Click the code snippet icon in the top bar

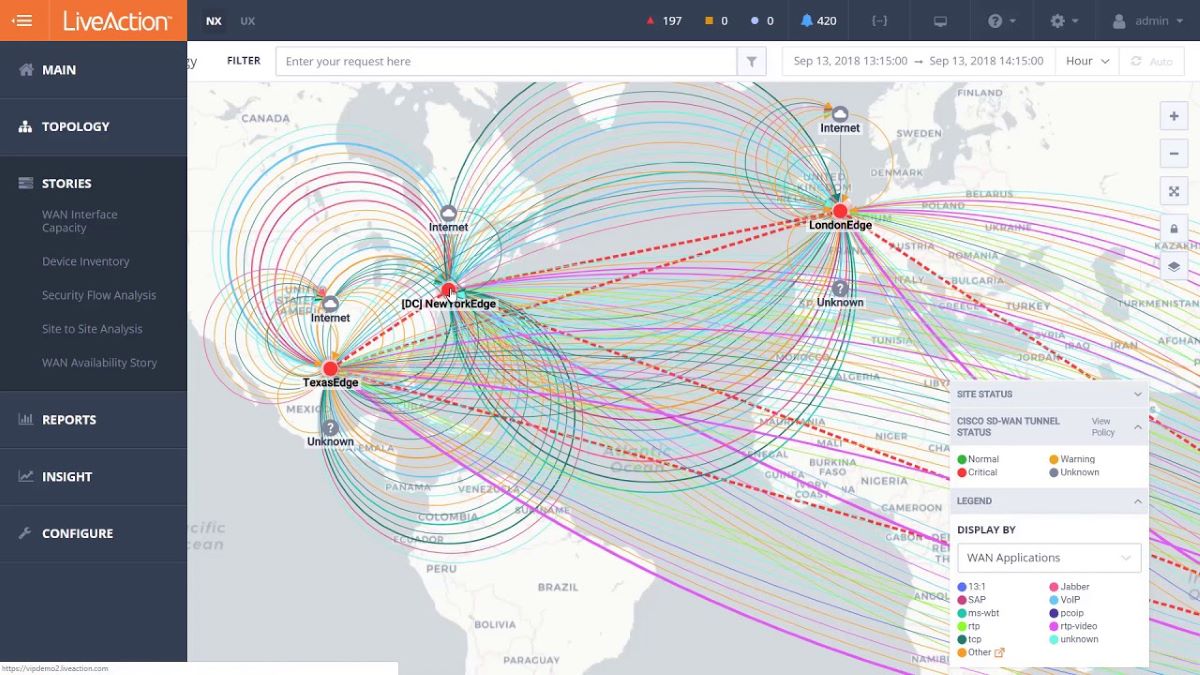click(x=878, y=20)
